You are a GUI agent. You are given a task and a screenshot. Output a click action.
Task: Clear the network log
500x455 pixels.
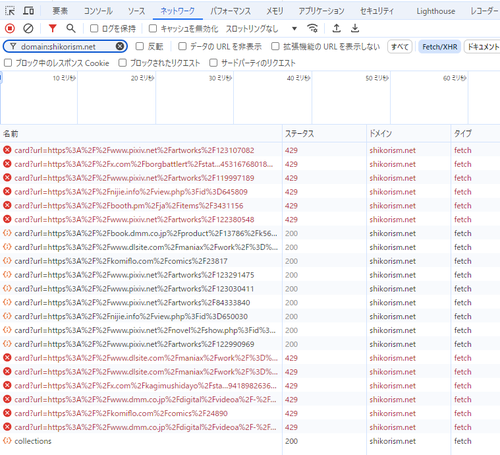tap(28, 29)
